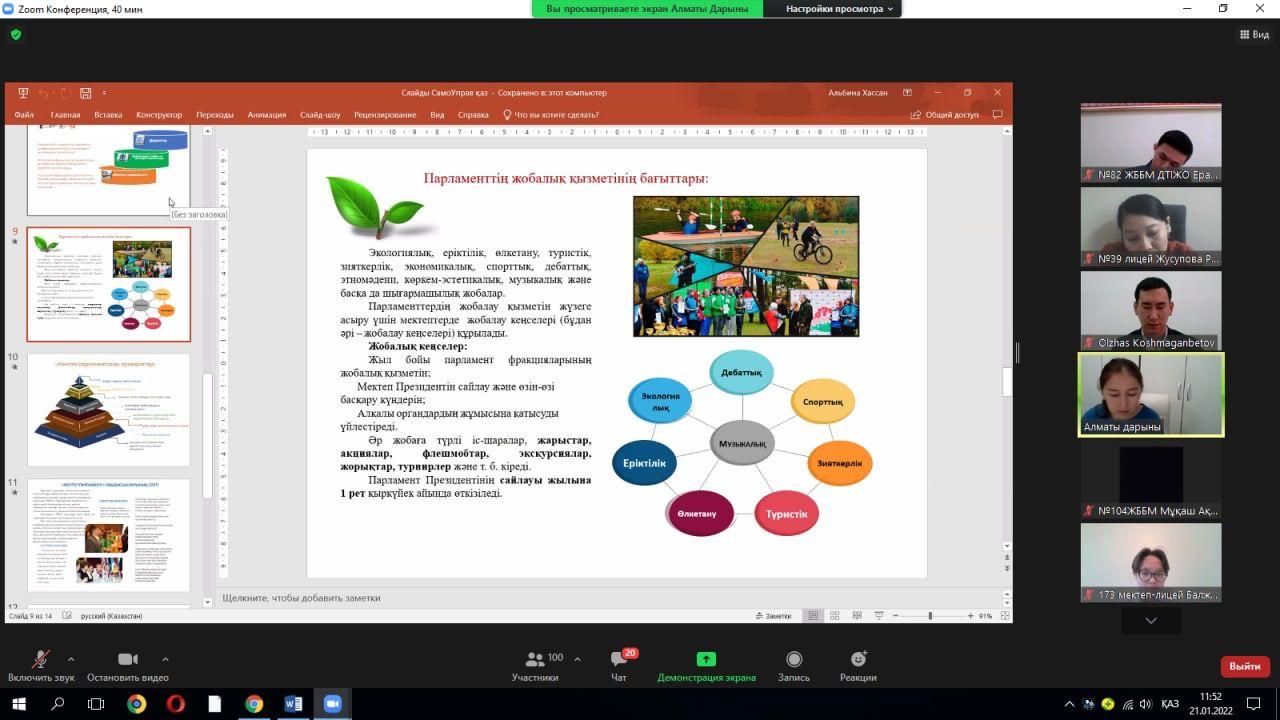Stop video with Остановить видео
The image size is (1280, 720).
pyautogui.click(x=127, y=665)
